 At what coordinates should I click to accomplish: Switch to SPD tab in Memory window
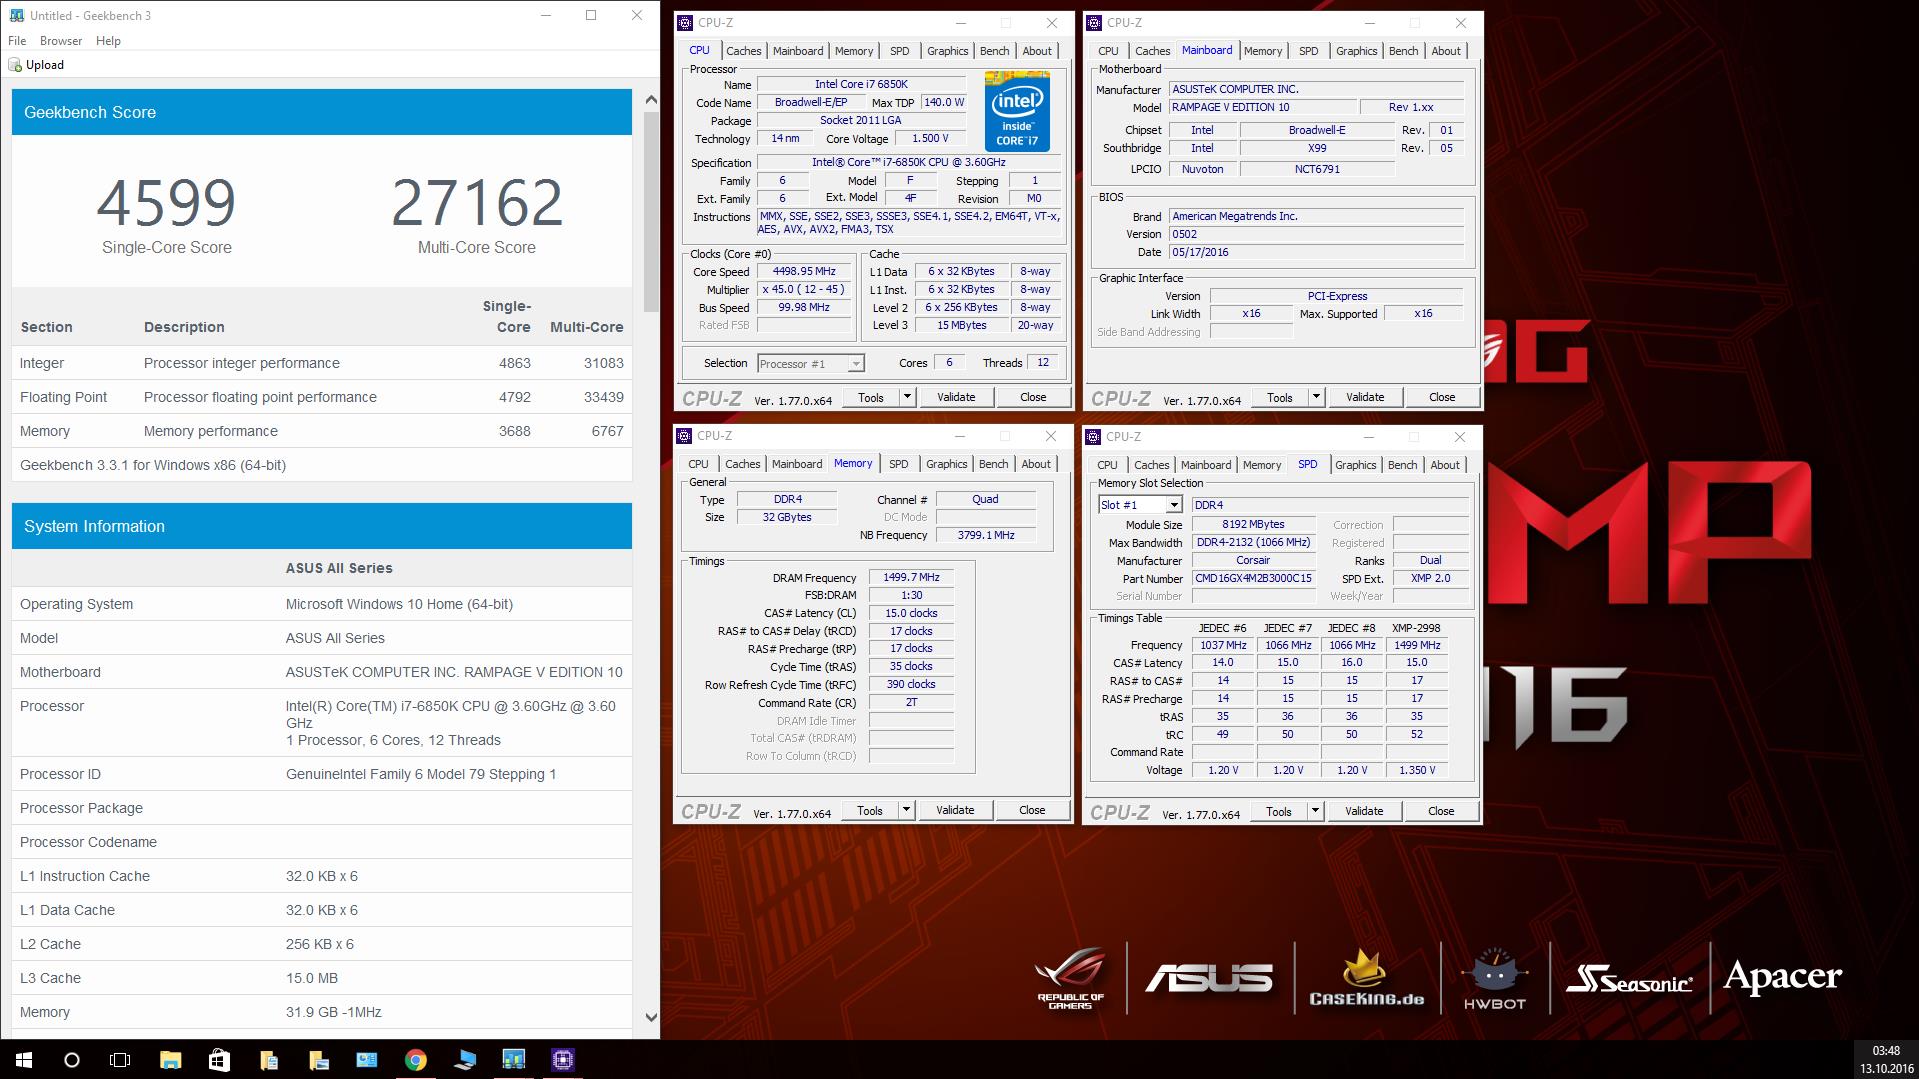pyautogui.click(x=899, y=464)
